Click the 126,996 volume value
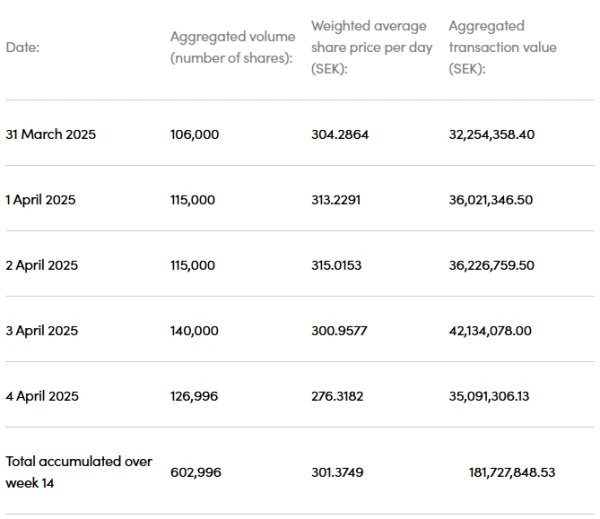Viewport: 600px width, 519px height. click(193, 396)
